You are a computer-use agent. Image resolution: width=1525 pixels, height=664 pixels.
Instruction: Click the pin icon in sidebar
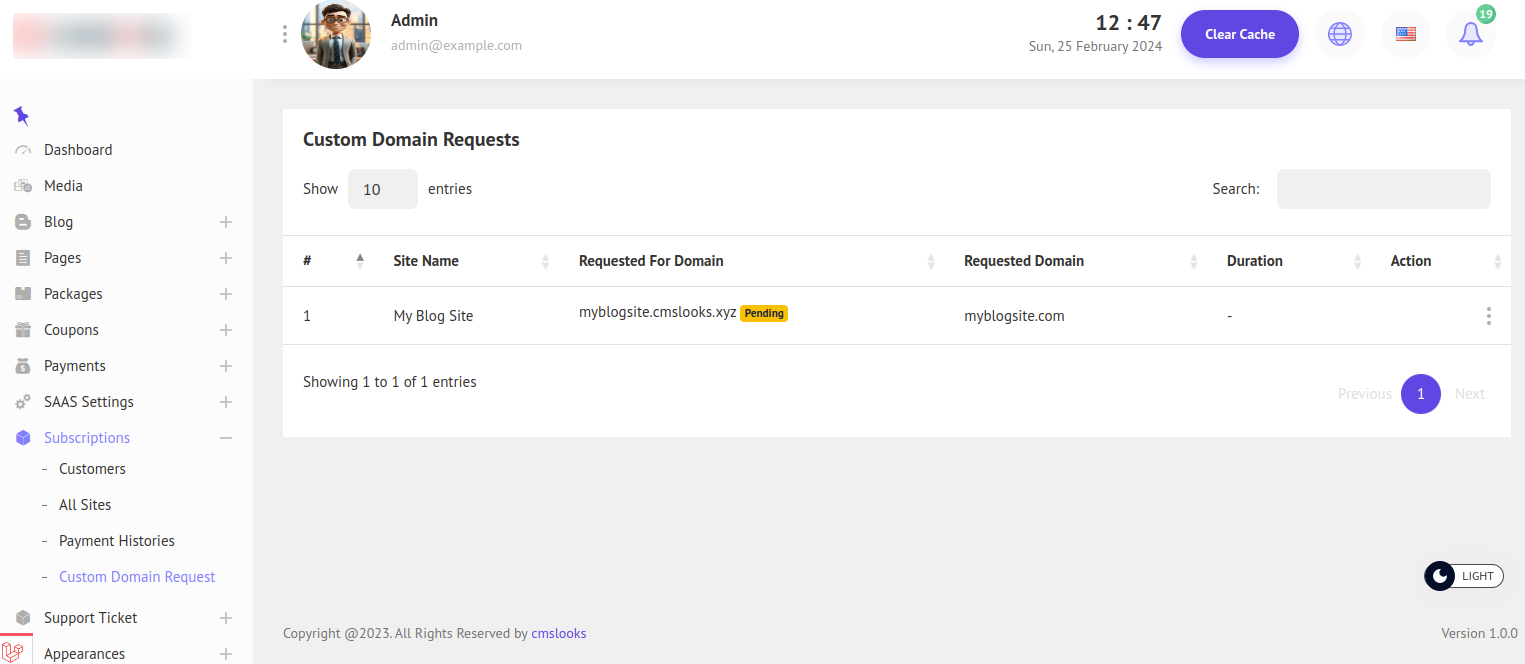(21, 115)
